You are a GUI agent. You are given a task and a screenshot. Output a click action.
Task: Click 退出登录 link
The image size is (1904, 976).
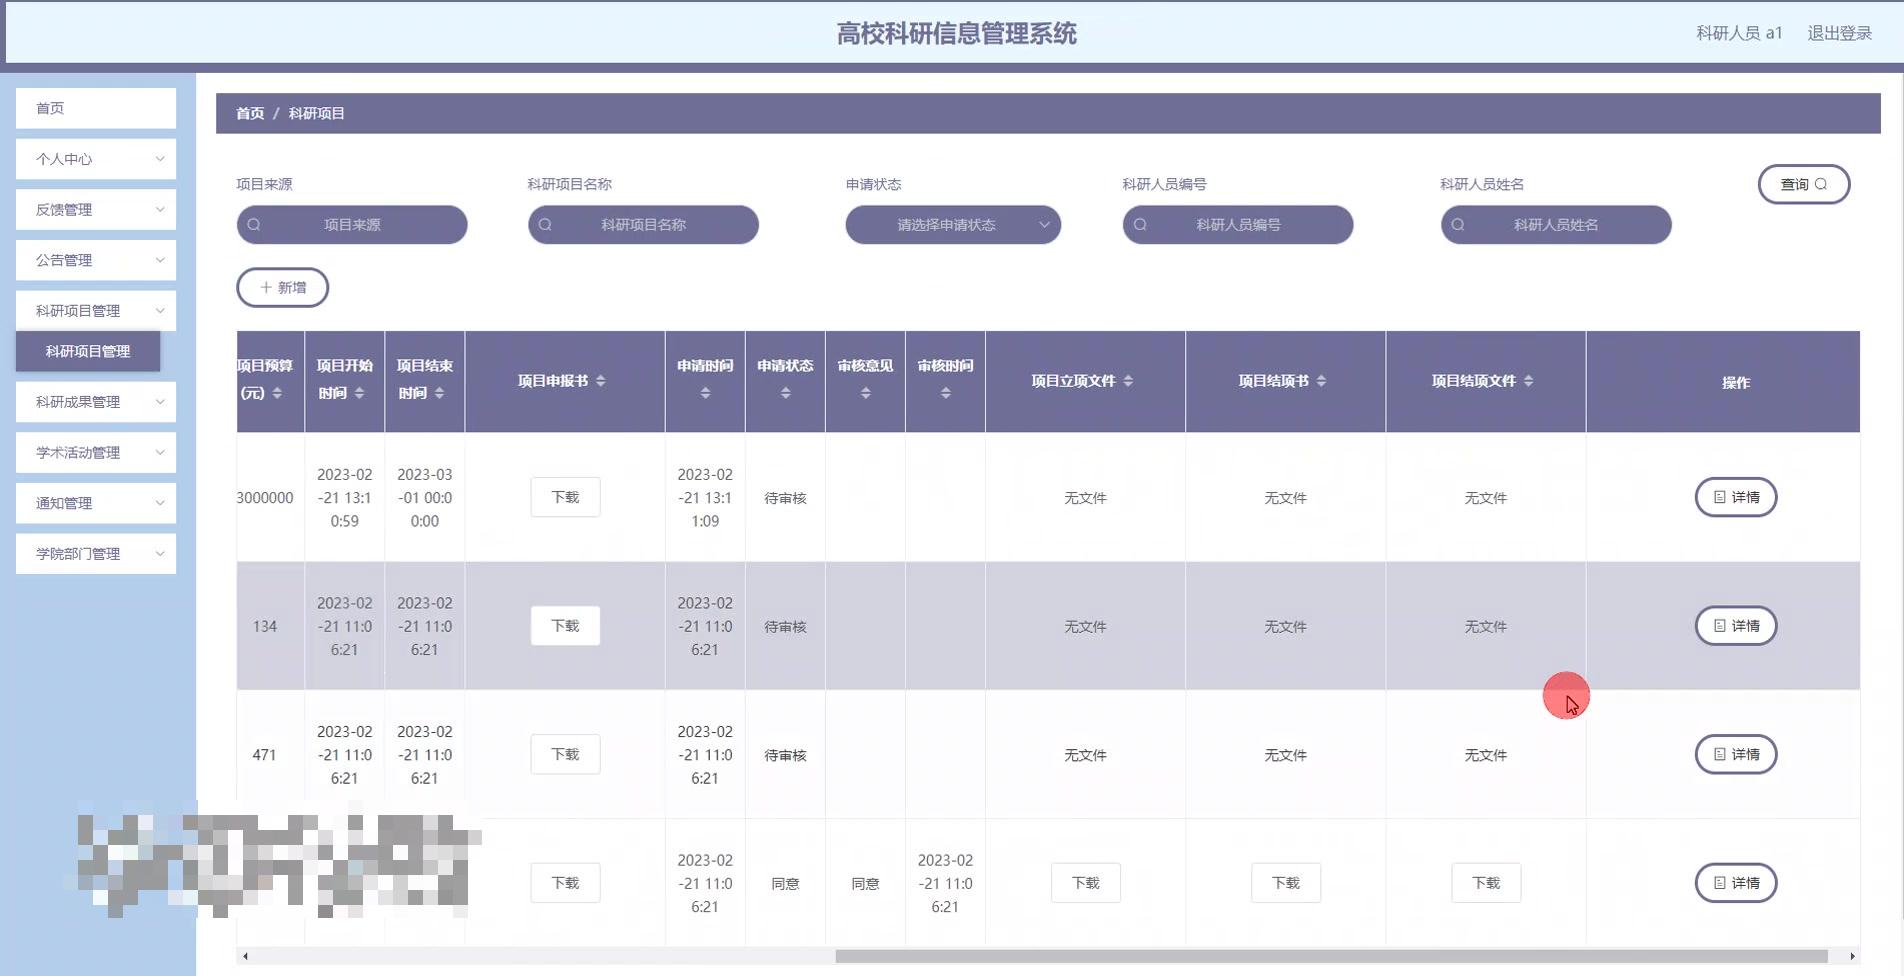[1839, 33]
